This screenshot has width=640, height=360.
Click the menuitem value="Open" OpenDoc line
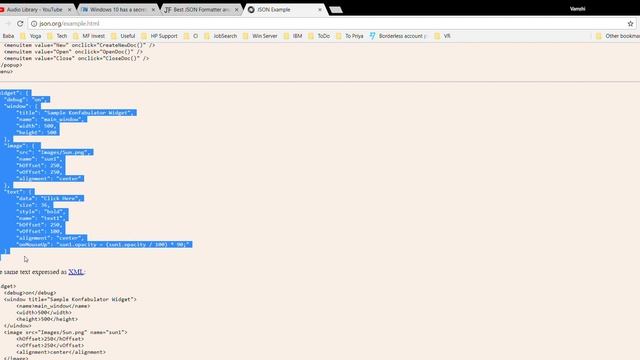pos(73,52)
